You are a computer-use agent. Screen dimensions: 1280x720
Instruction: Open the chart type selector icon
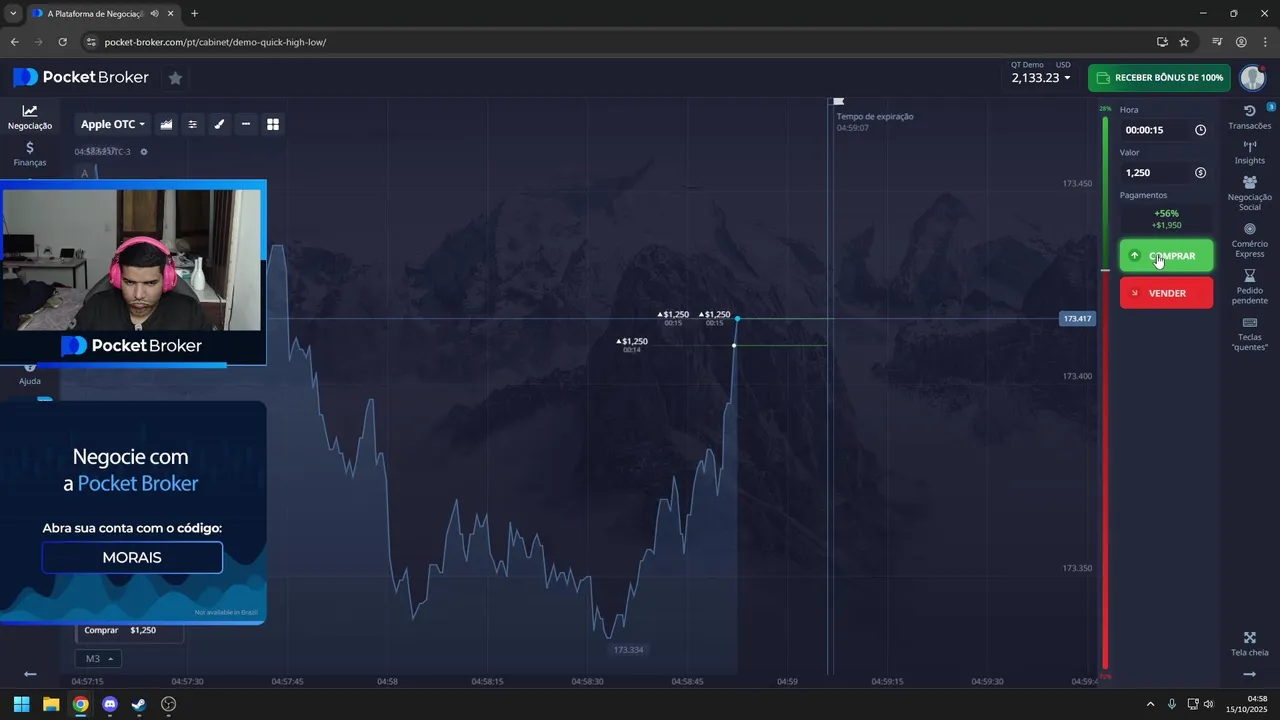tap(166, 124)
